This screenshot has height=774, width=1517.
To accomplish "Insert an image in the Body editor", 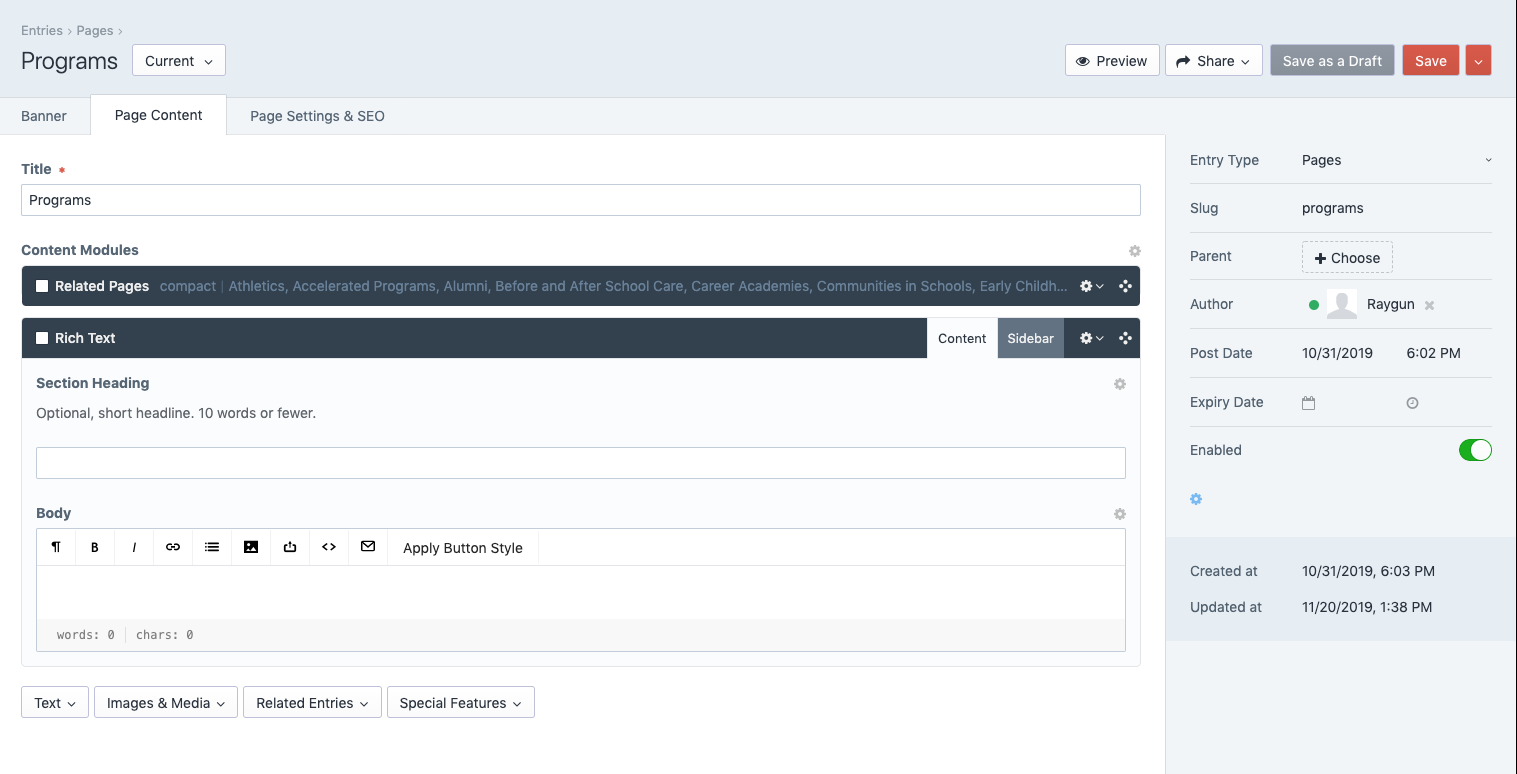I will (250, 547).
